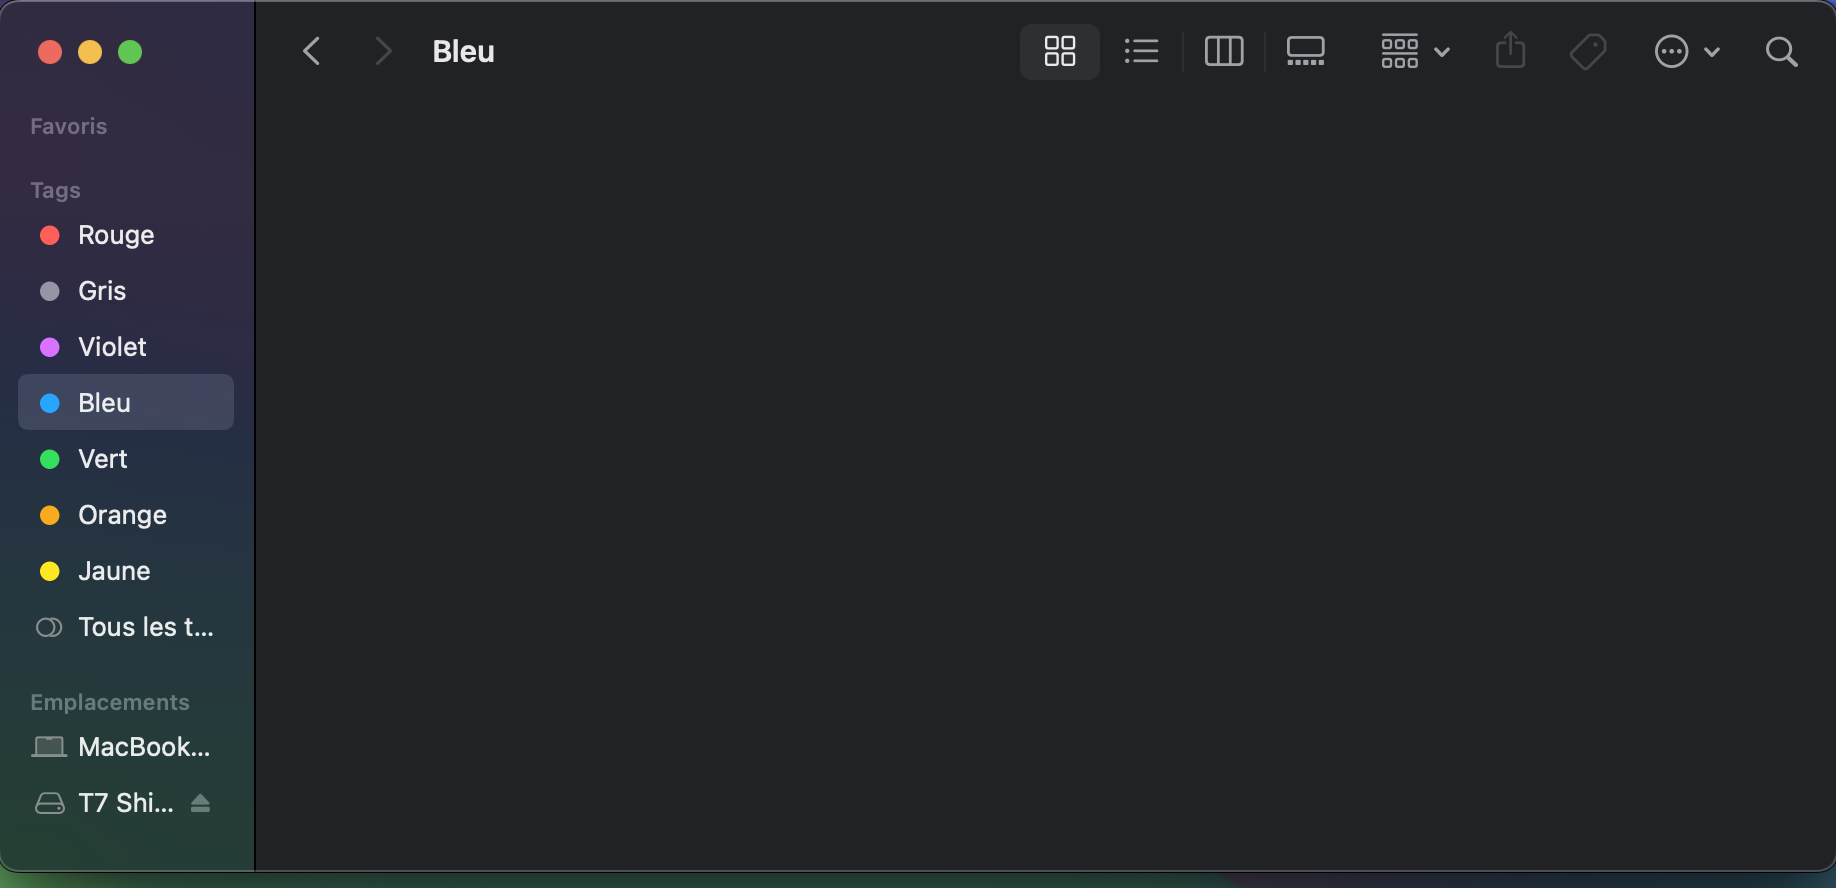1836x888 pixels.
Task: Go back with the left chevron
Action: point(312,51)
